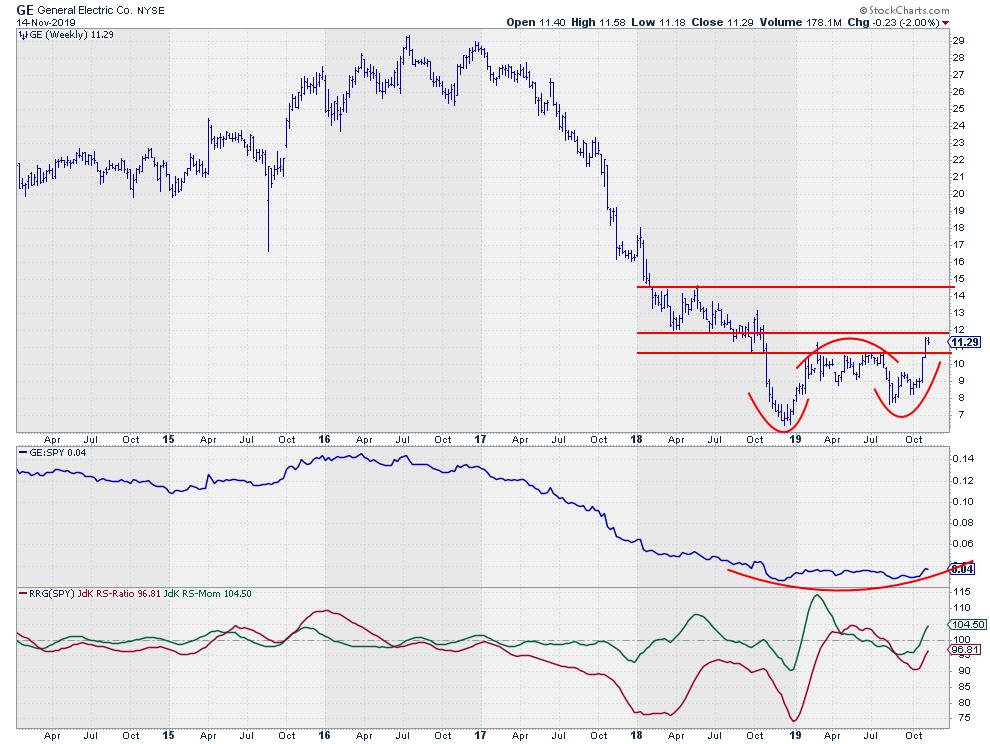Click the 110 RRG axis label
Image resolution: width=990 pixels, height=744 pixels.
(x=962, y=608)
